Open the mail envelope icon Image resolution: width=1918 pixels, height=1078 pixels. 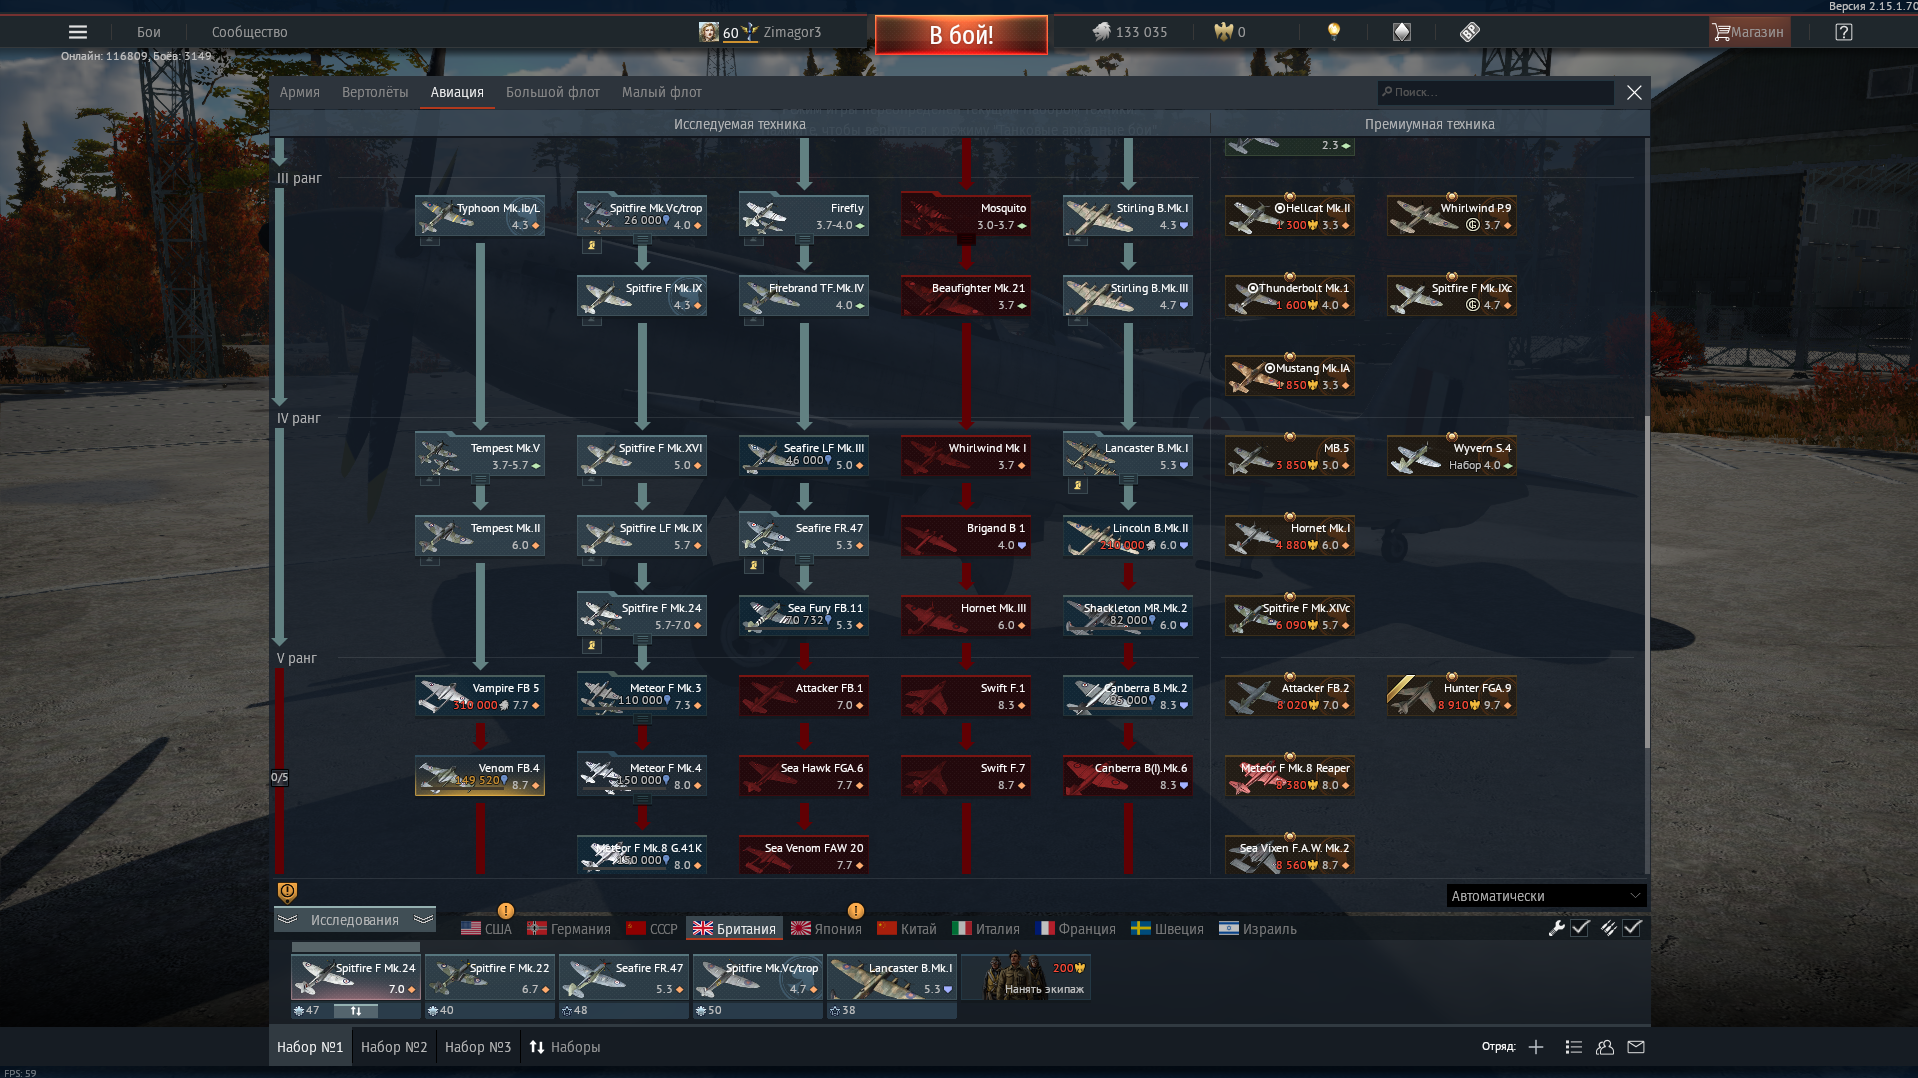[1636, 1047]
